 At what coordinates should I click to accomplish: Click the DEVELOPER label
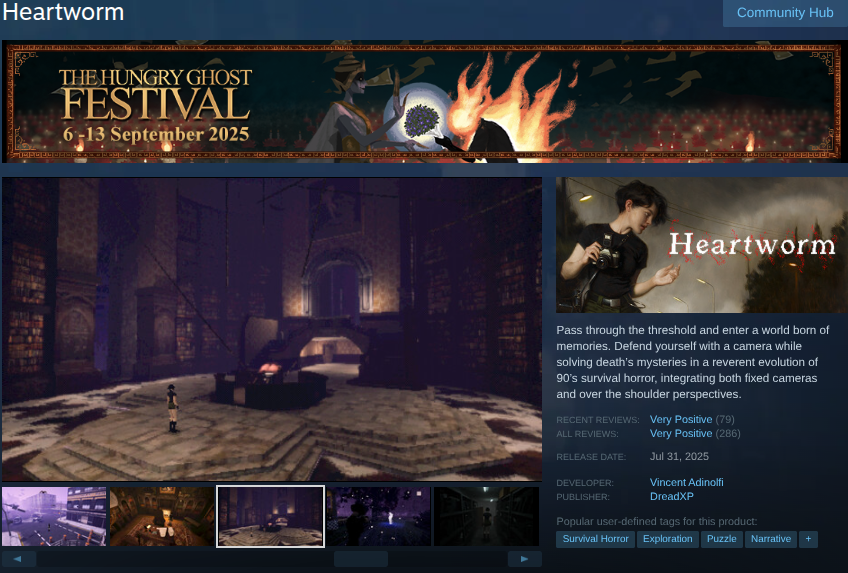tap(585, 483)
